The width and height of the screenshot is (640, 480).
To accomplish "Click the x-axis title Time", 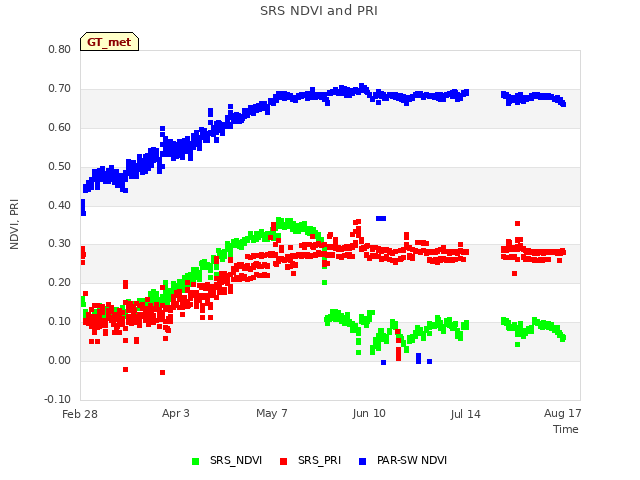I will click(566, 429).
